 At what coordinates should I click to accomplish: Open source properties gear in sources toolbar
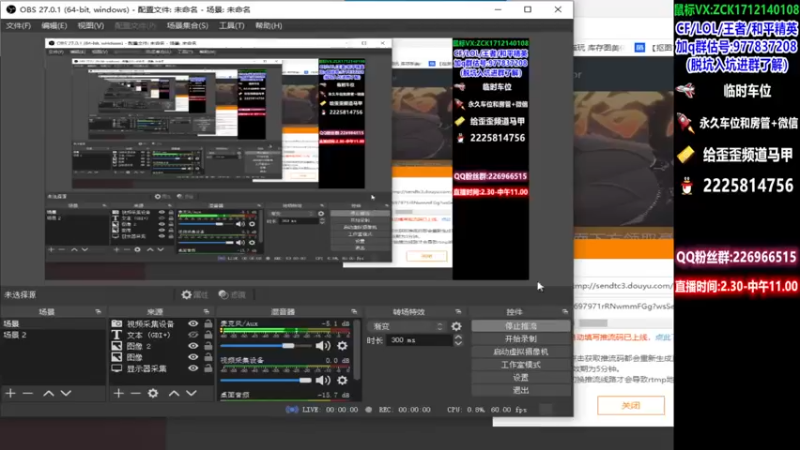pyautogui.click(x=153, y=393)
